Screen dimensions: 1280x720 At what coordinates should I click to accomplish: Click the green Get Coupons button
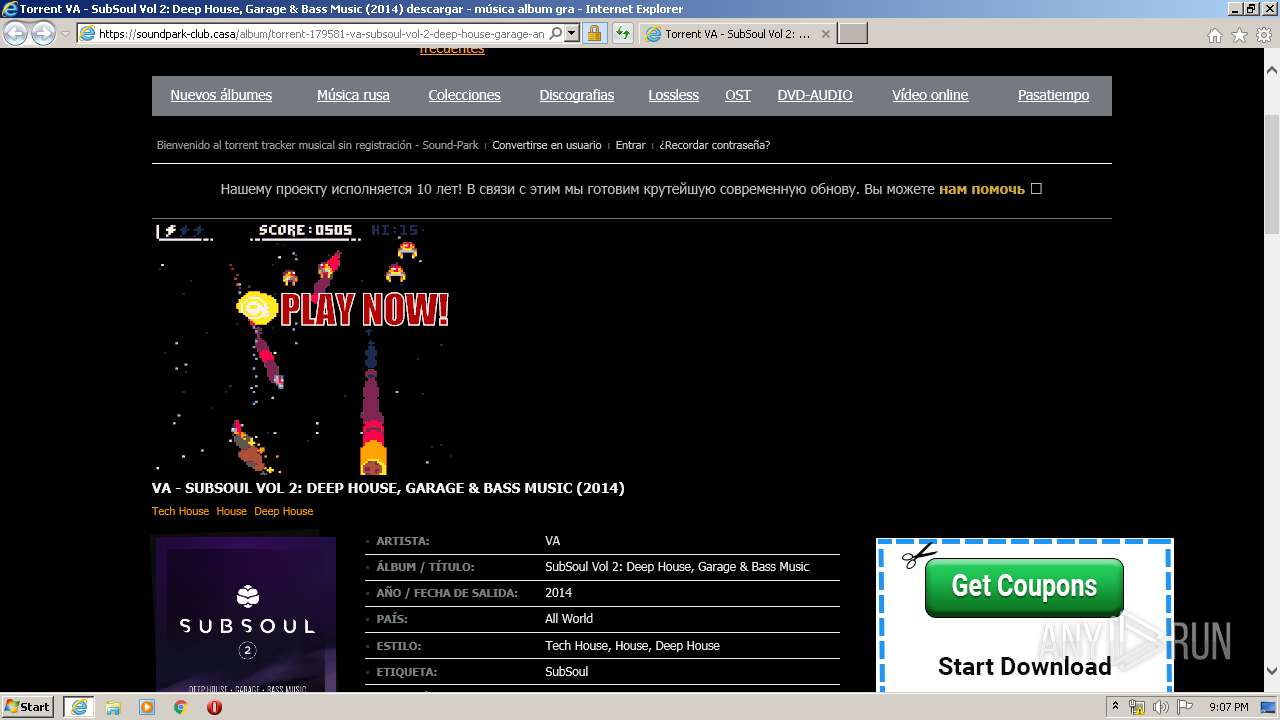[1024, 587]
